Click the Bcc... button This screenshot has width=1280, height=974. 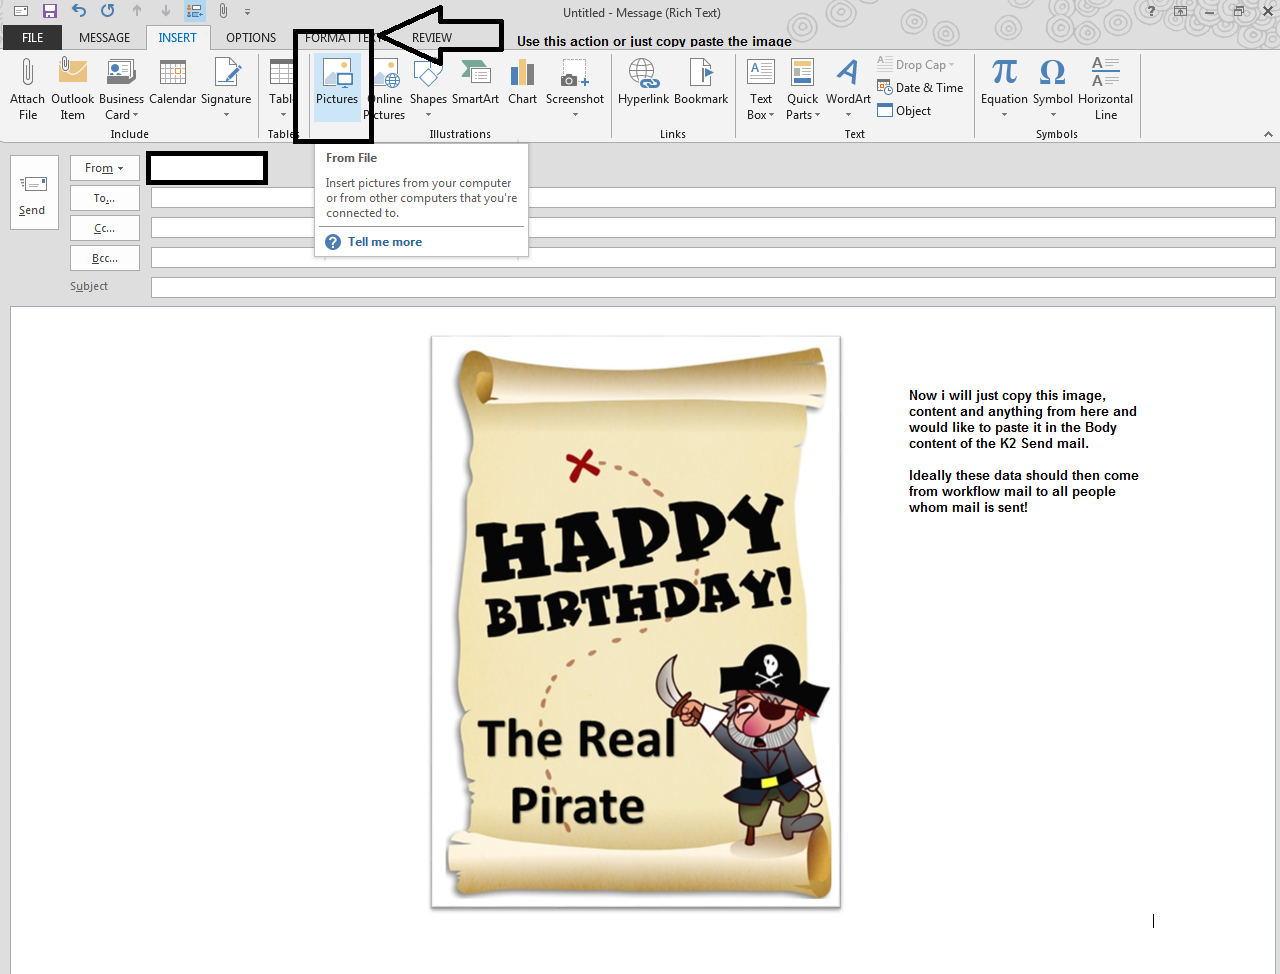click(x=104, y=258)
